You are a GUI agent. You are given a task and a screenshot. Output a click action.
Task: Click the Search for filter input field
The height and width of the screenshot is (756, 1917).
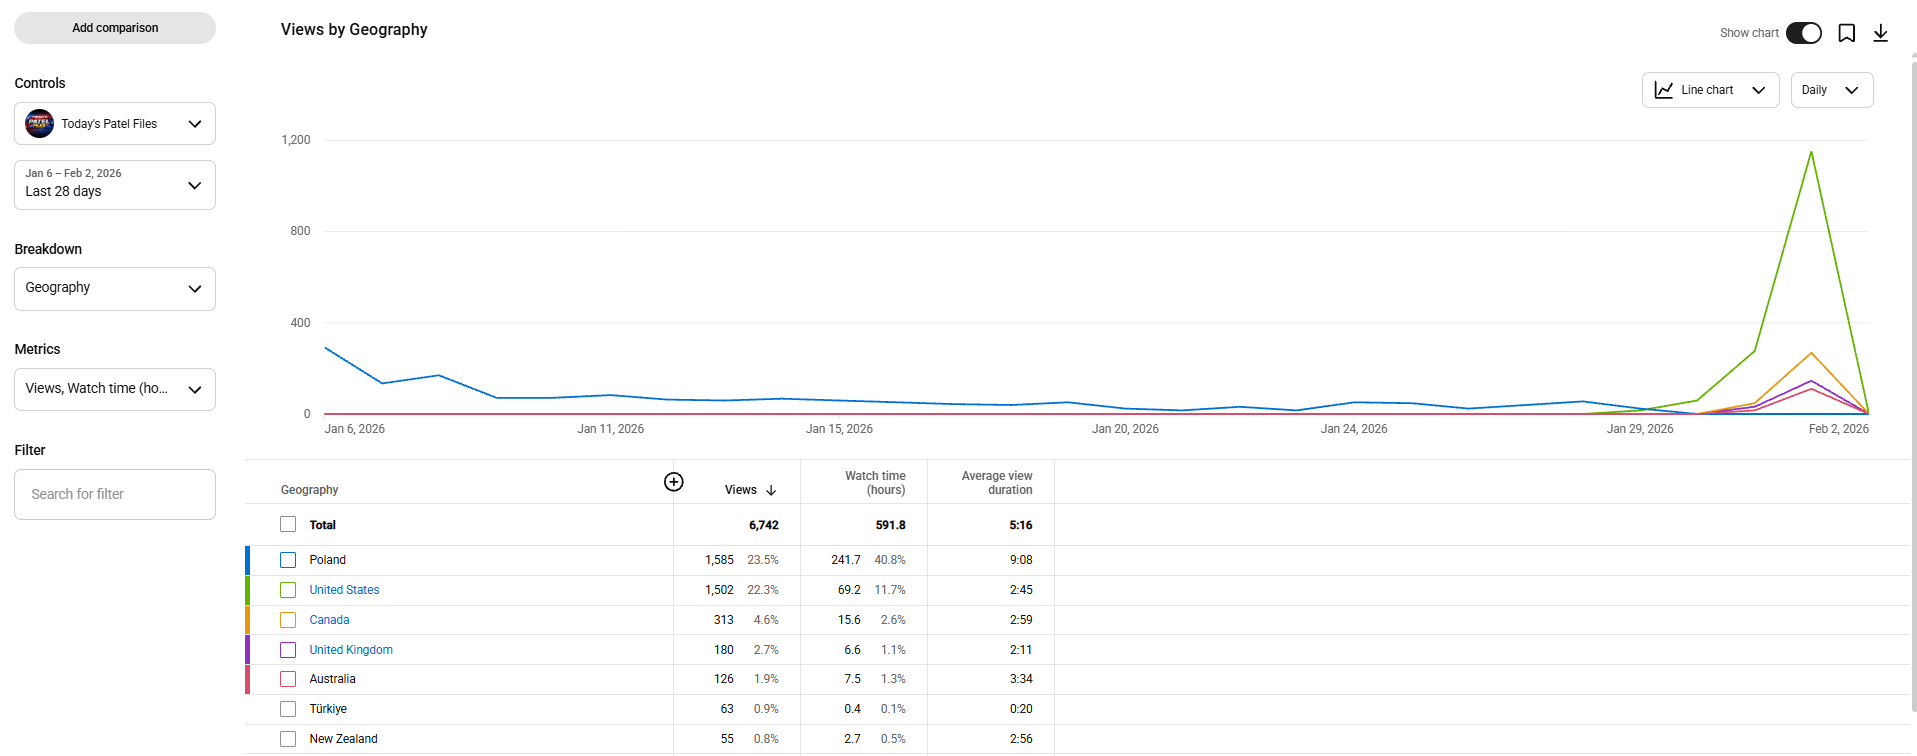(115, 495)
